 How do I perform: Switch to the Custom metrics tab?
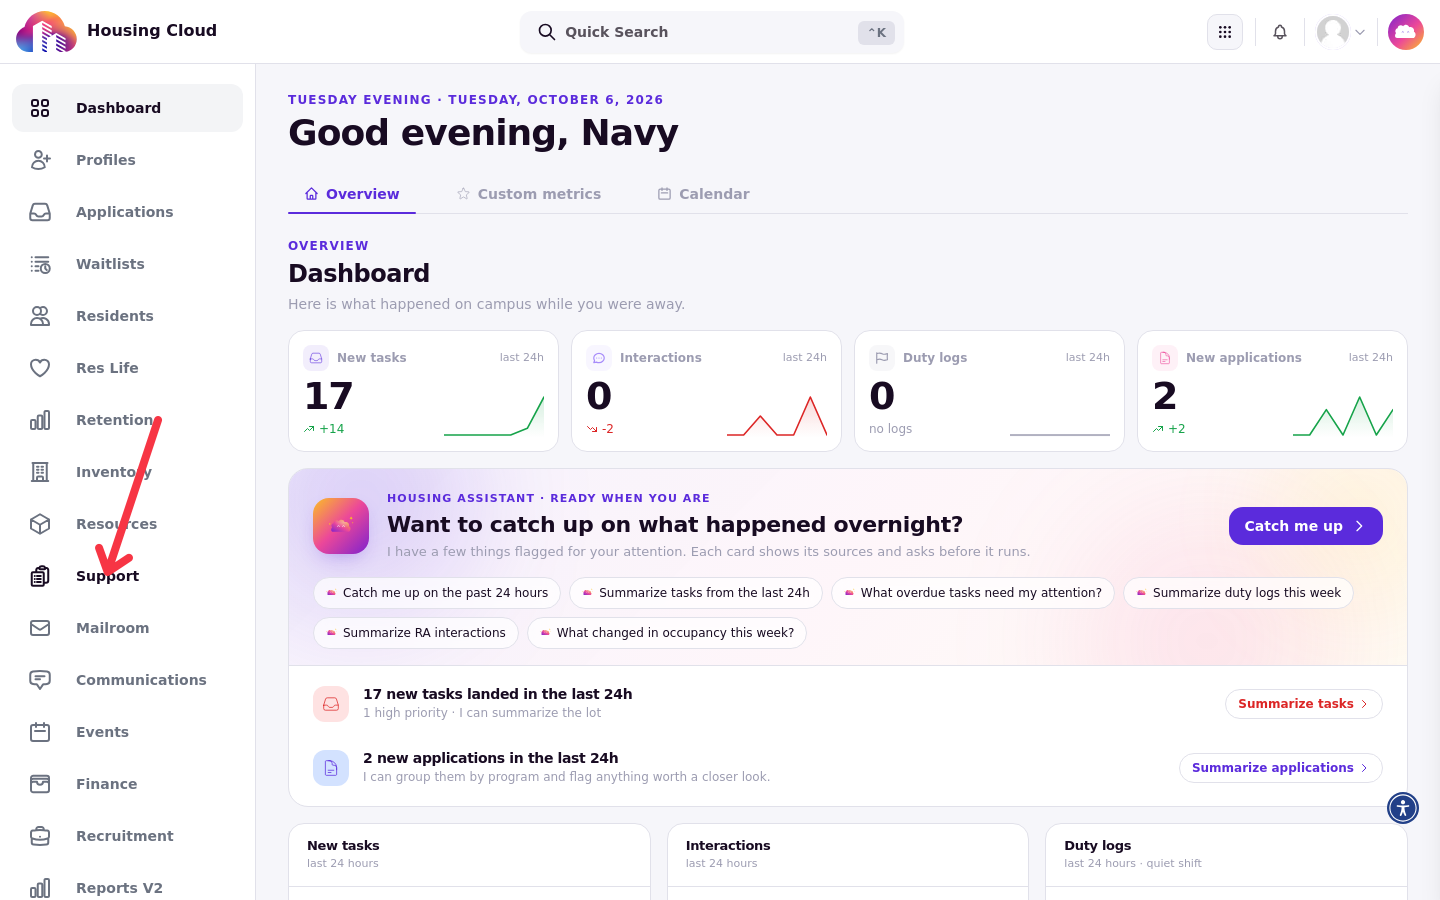tap(528, 194)
